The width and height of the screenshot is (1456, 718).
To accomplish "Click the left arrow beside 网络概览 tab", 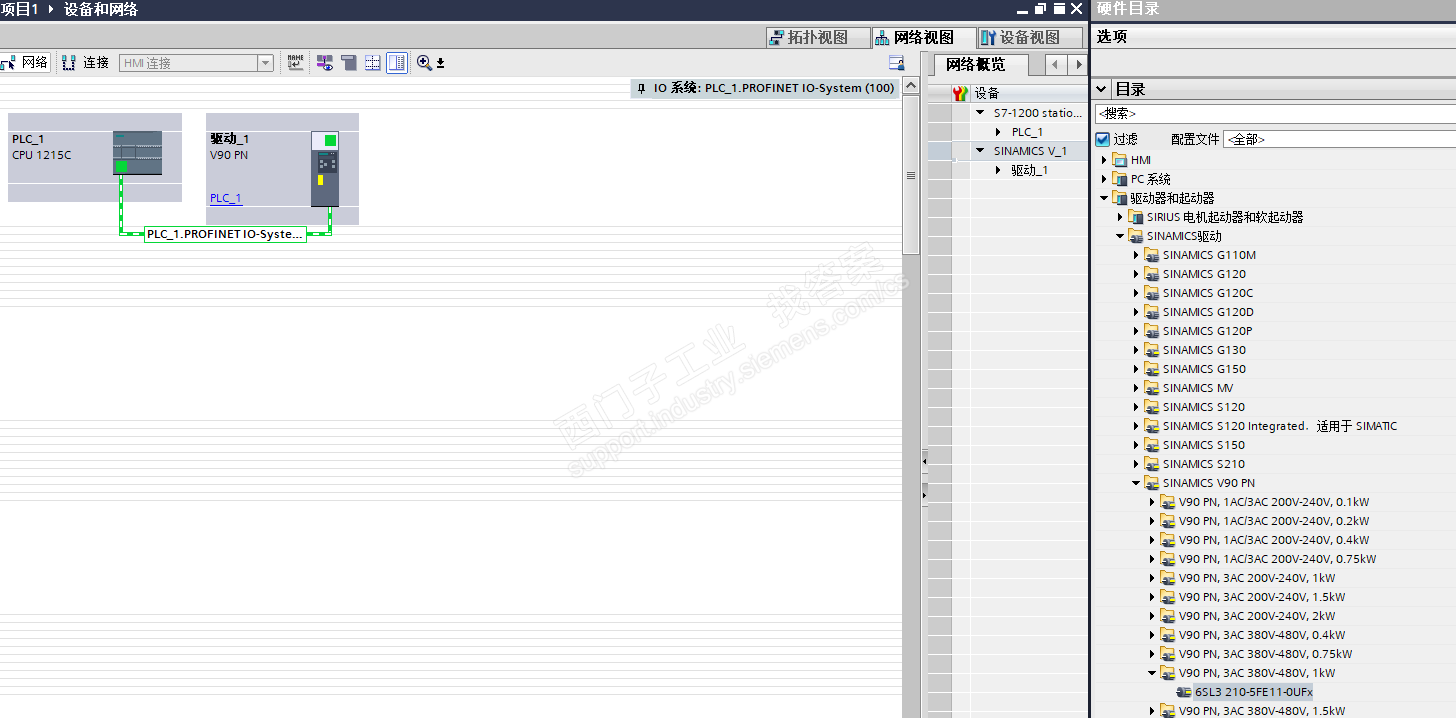I will click(x=1056, y=64).
